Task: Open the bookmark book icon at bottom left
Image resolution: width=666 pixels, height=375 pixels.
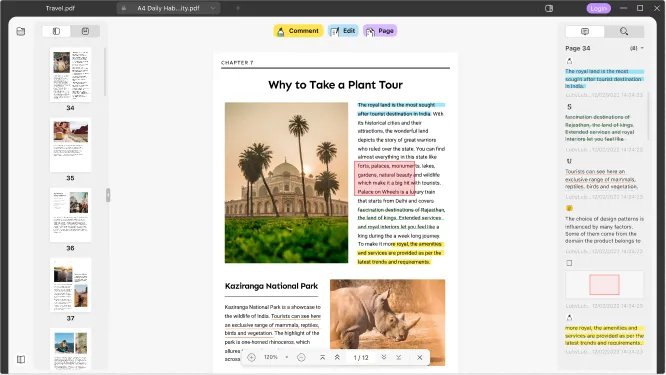Action: (x=21, y=359)
